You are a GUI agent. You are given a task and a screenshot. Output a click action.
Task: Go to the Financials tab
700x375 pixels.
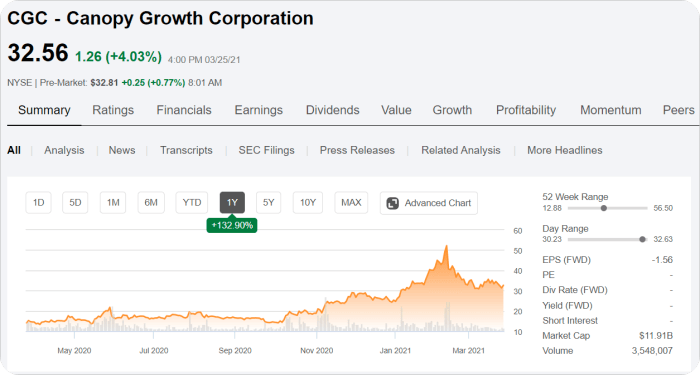(184, 110)
